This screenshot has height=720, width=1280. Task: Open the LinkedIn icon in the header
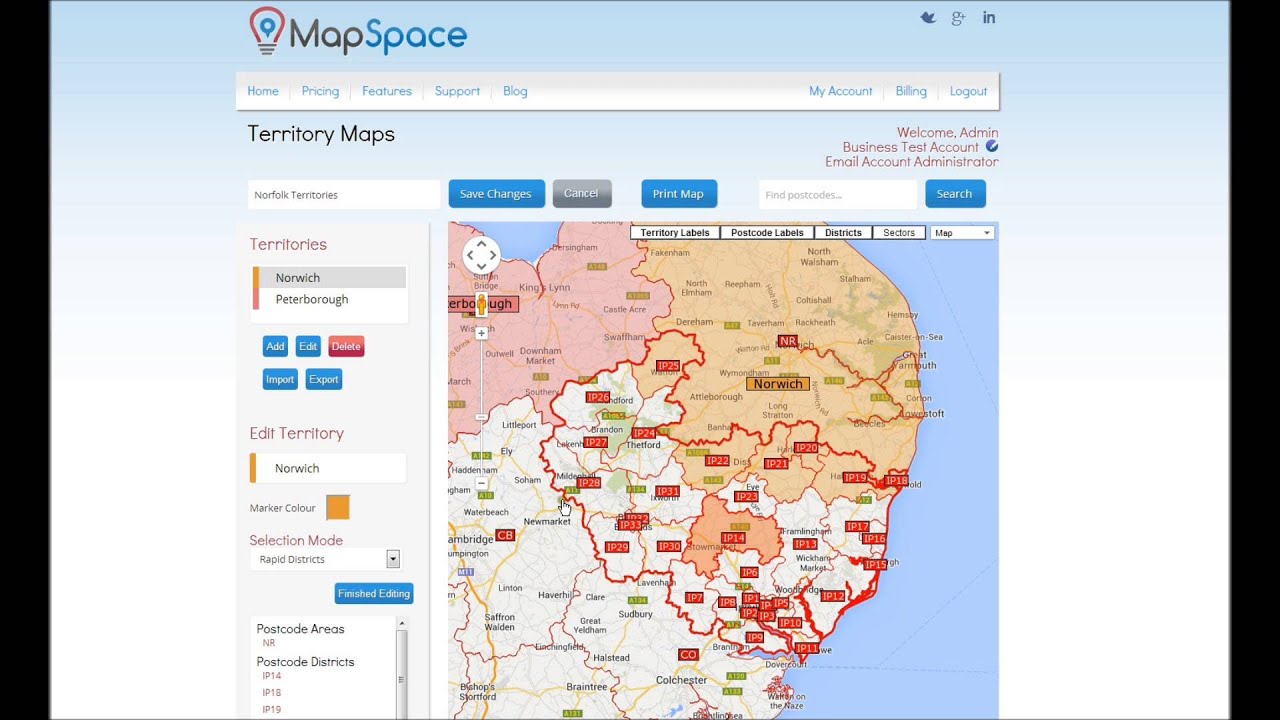[x=989, y=18]
